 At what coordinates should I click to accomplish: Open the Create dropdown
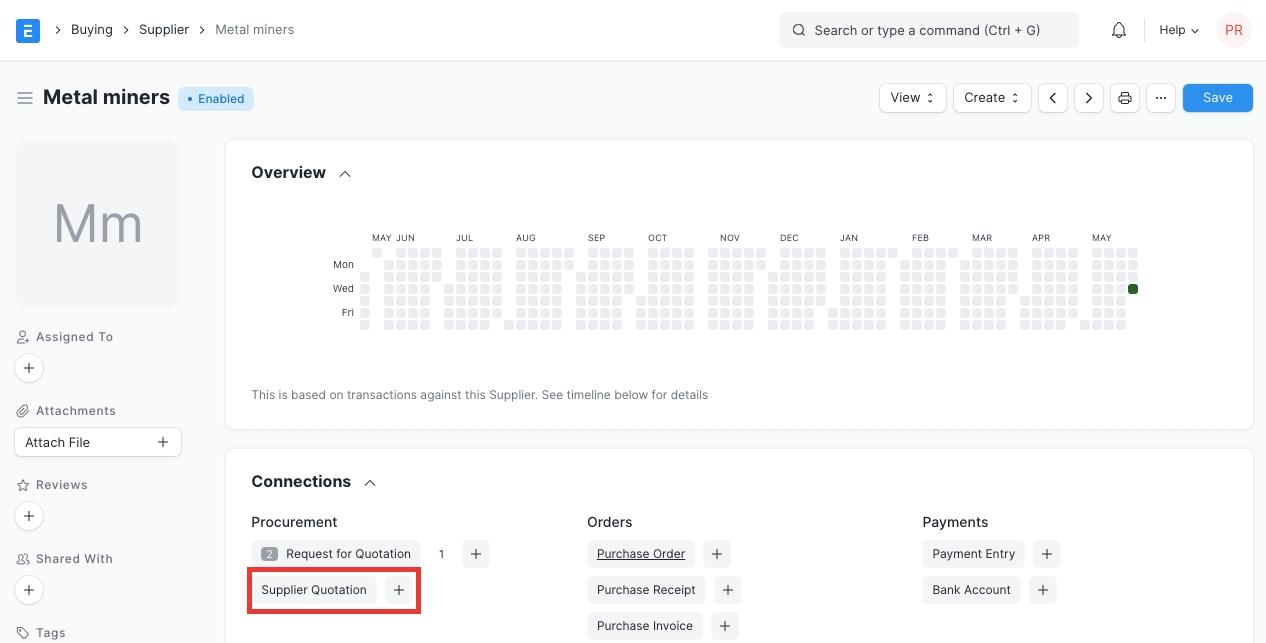pos(991,98)
